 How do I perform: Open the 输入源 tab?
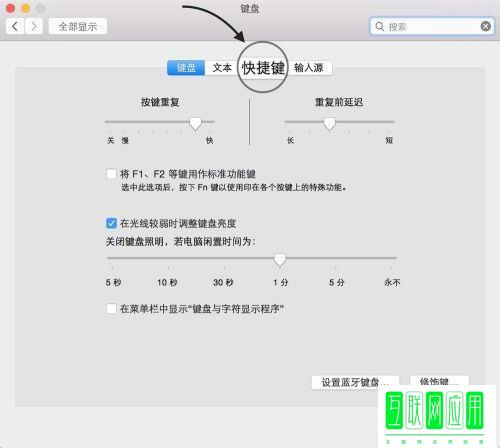coord(309,68)
